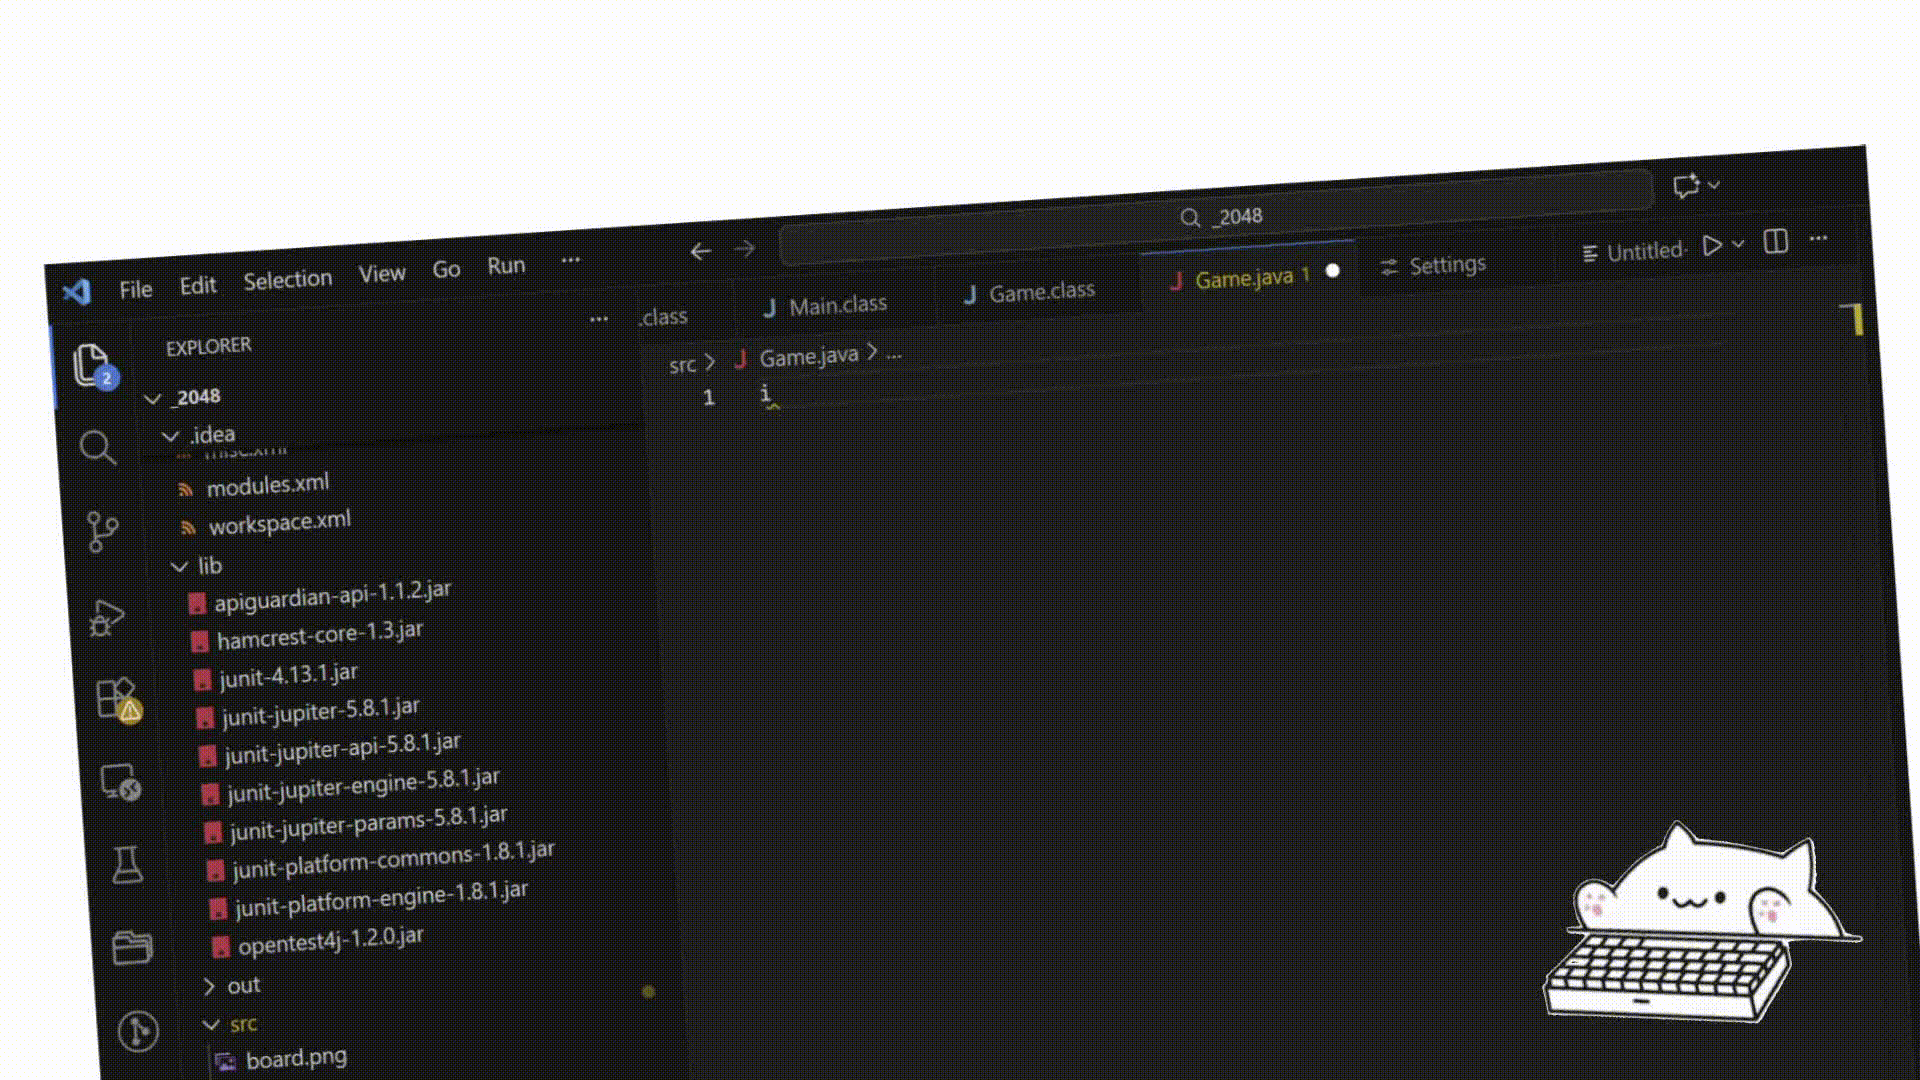
Task: Click the back navigation arrow
Action: click(x=701, y=251)
